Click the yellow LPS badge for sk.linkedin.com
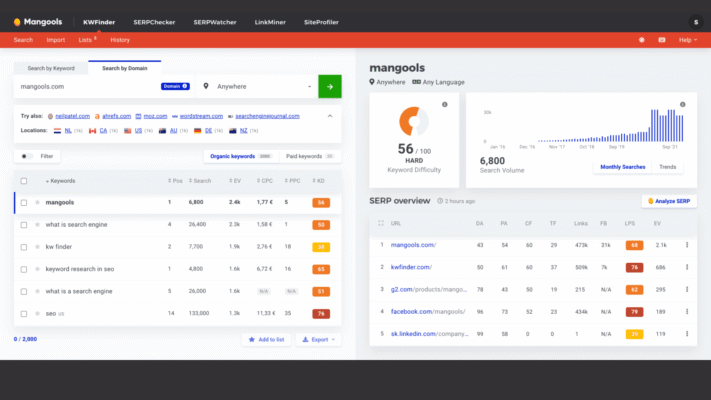This screenshot has height=400, width=711. click(x=634, y=334)
